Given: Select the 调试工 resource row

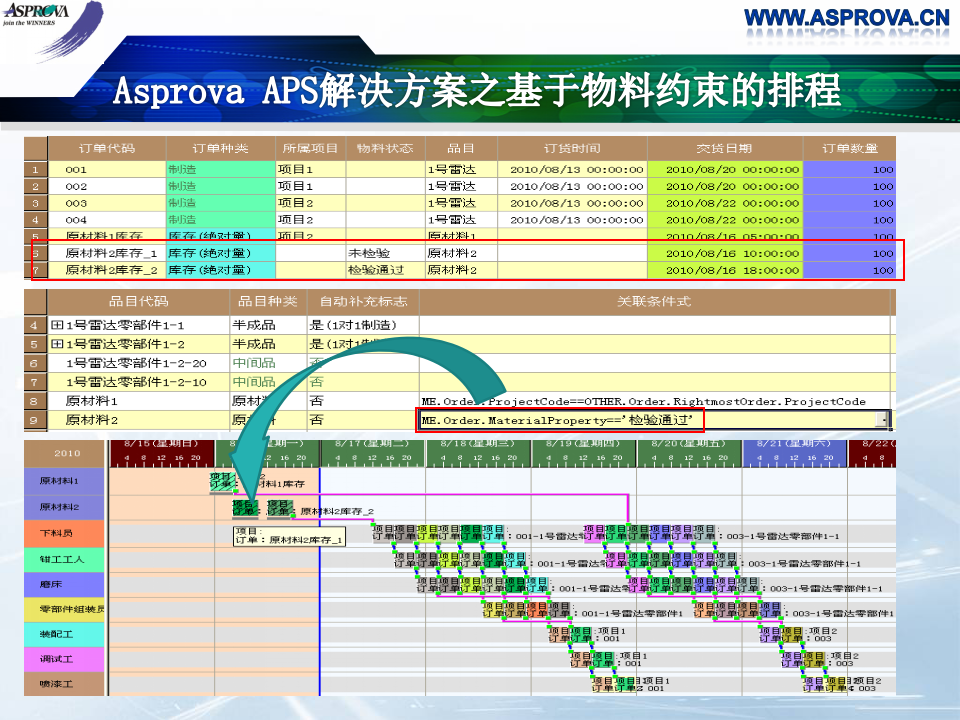Looking at the screenshot, I should click(65, 659).
